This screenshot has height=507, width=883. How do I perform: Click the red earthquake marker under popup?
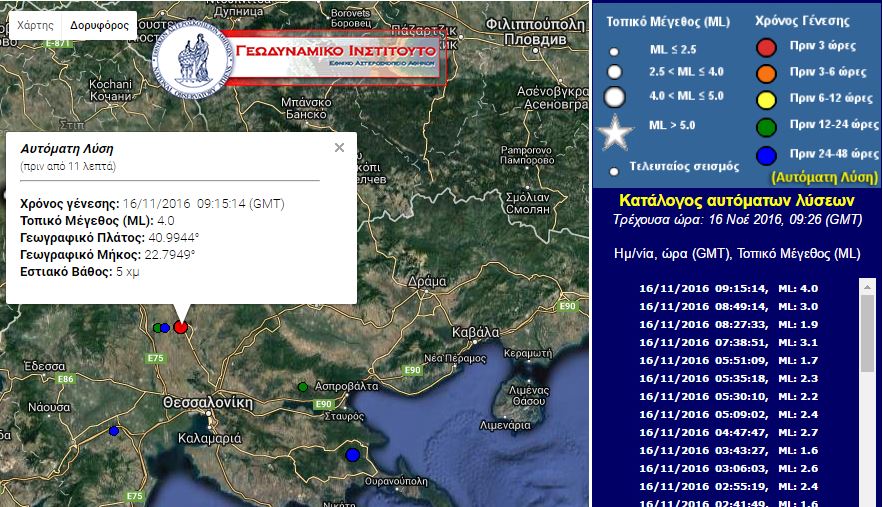click(x=180, y=326)
